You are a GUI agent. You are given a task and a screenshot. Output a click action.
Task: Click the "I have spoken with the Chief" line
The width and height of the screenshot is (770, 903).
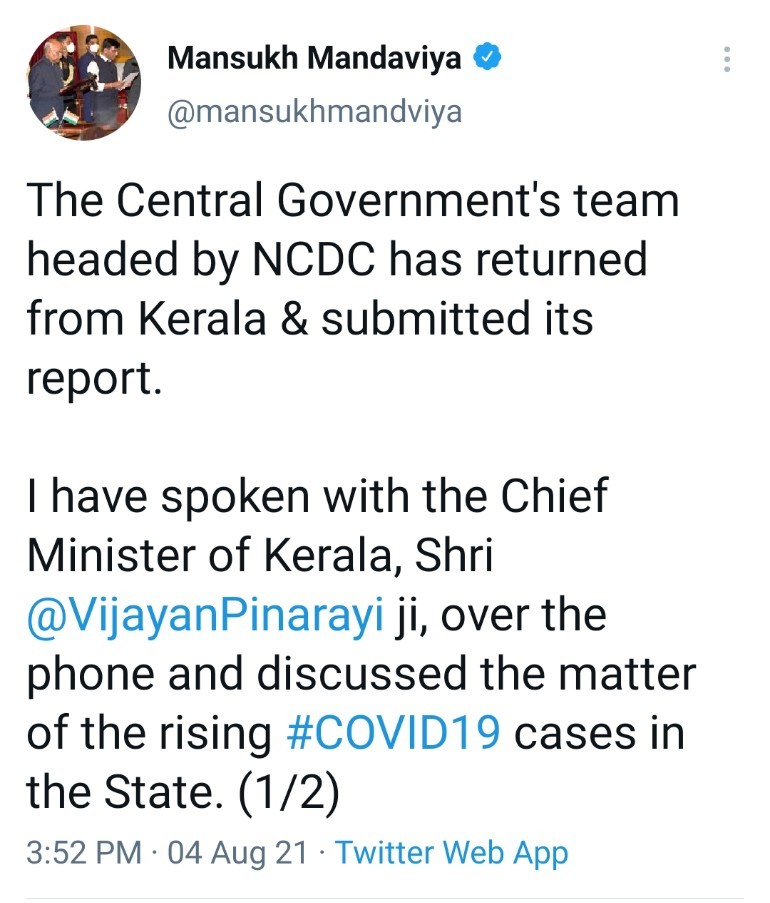(x=316, y=496)
